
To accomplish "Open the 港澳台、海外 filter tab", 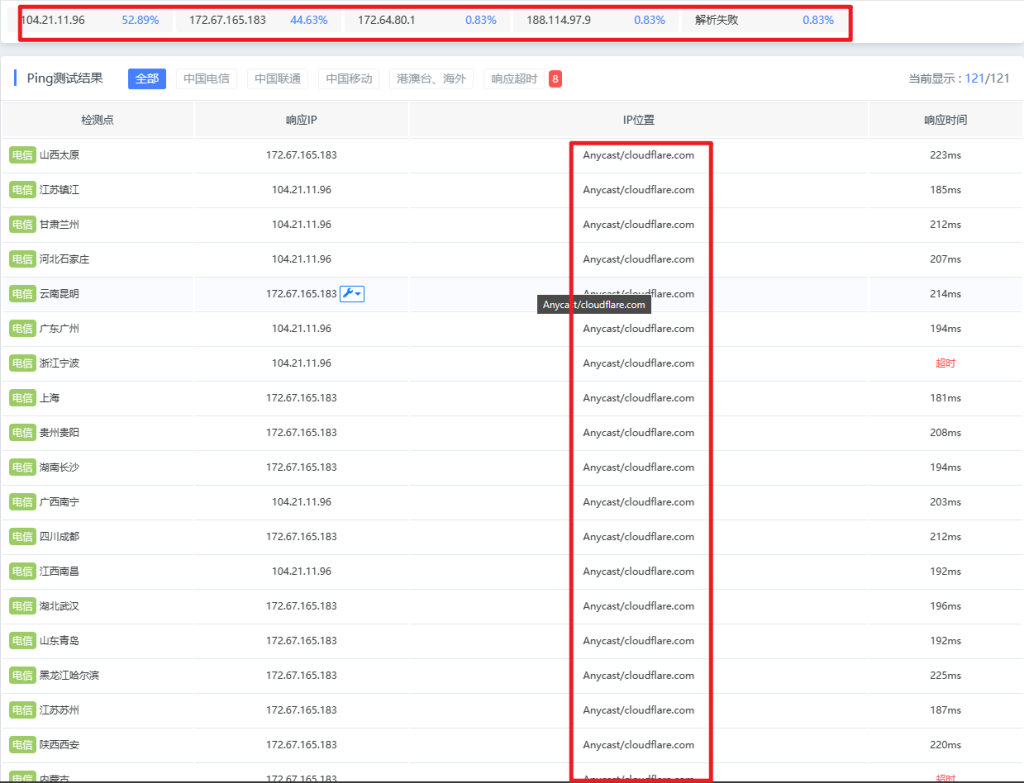I will click(431, 79).
